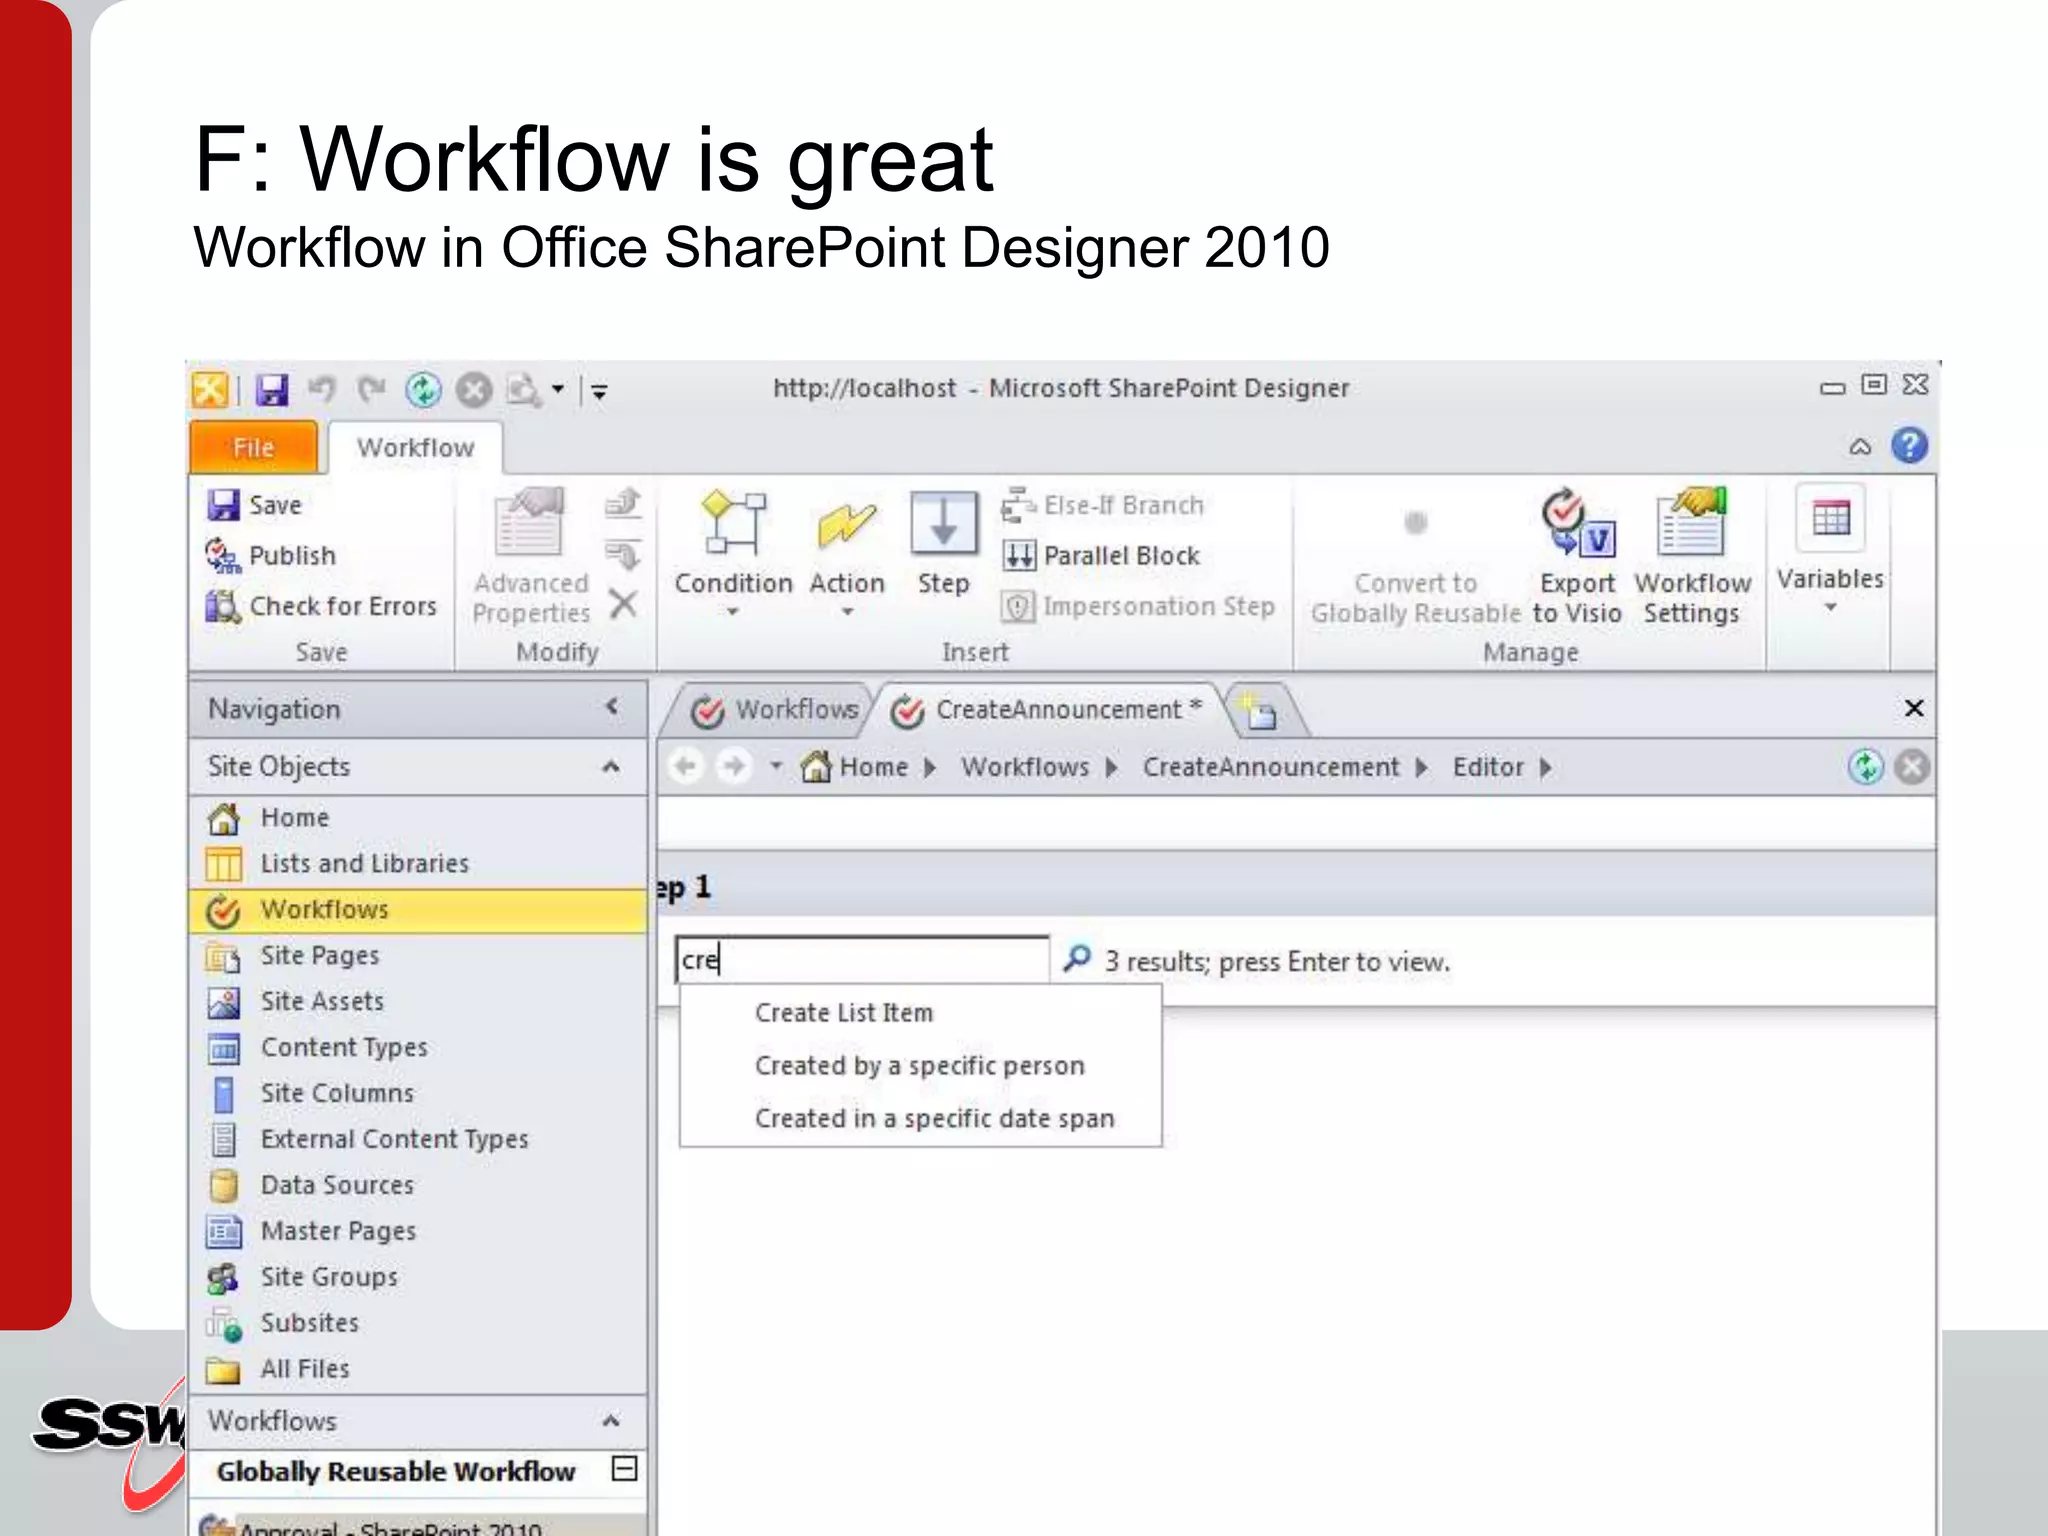The image size is (2048, 1536).
Task: Click the breadcrumb Refresh icon
Action: coord(1865,768)
